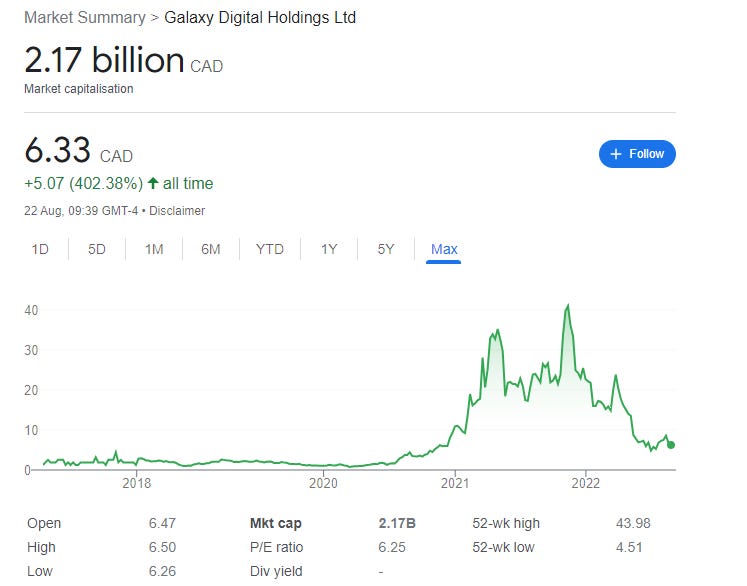Click the Market Summary breadcrumb link

[x=85, y=18]
